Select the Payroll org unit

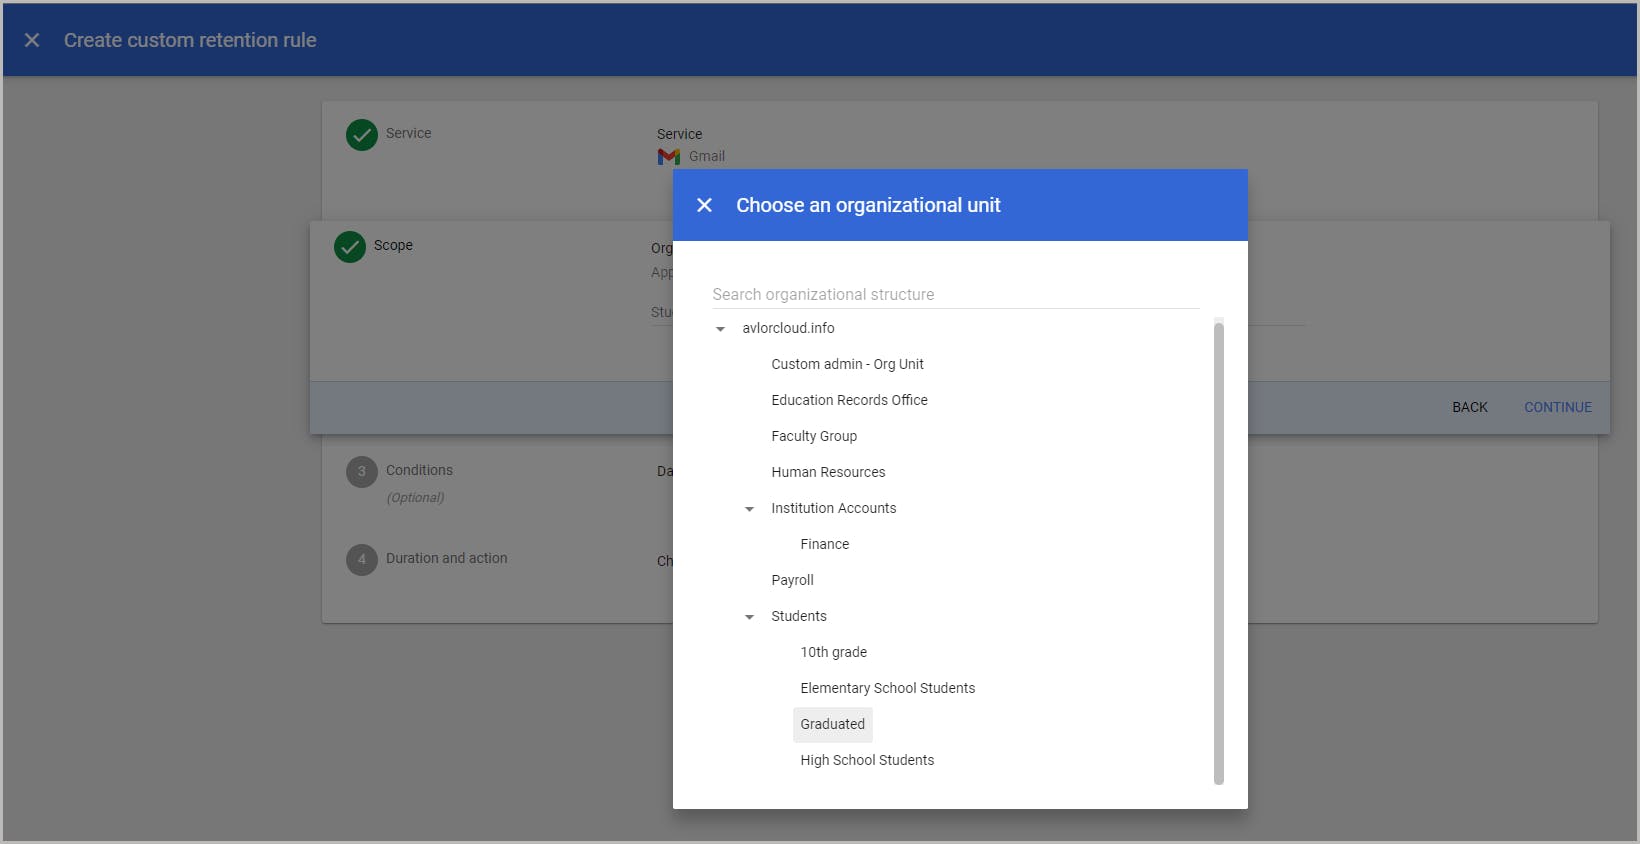click(x=792, y=580)
